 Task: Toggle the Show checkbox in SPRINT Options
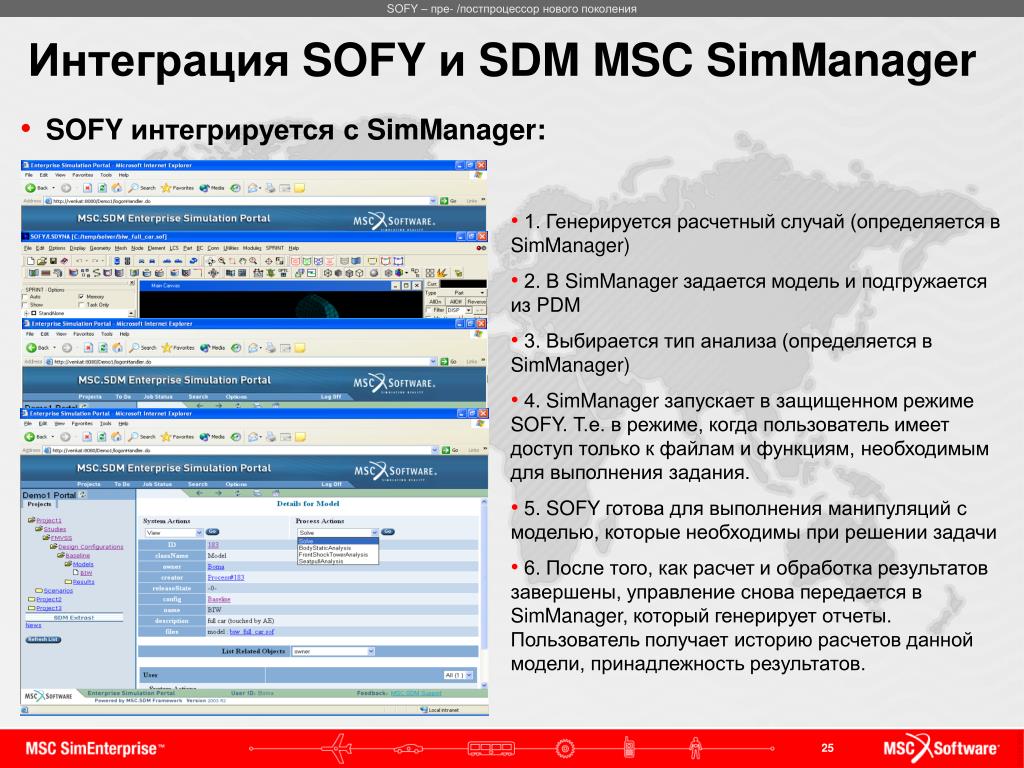click(x=25, y=305)
